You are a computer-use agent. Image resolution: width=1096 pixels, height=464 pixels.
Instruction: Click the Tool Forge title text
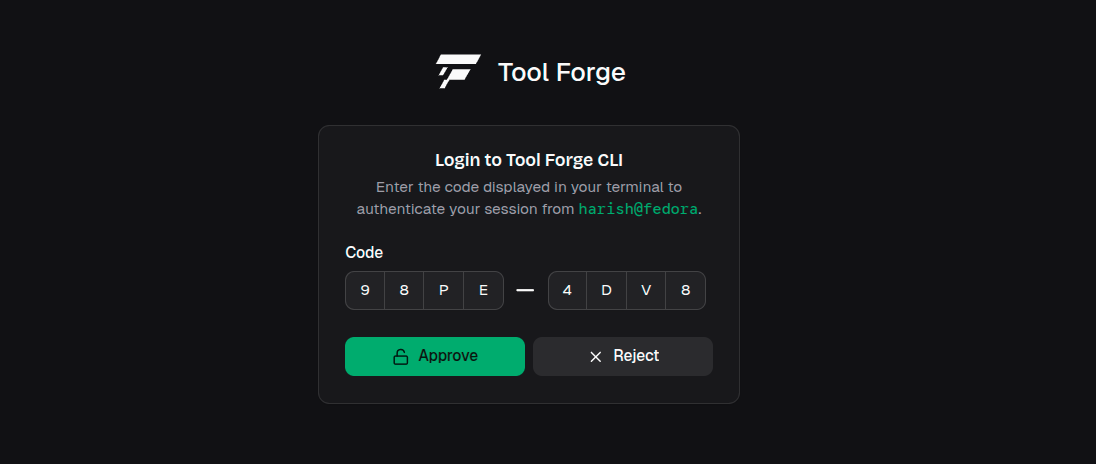tap(561, 73)
